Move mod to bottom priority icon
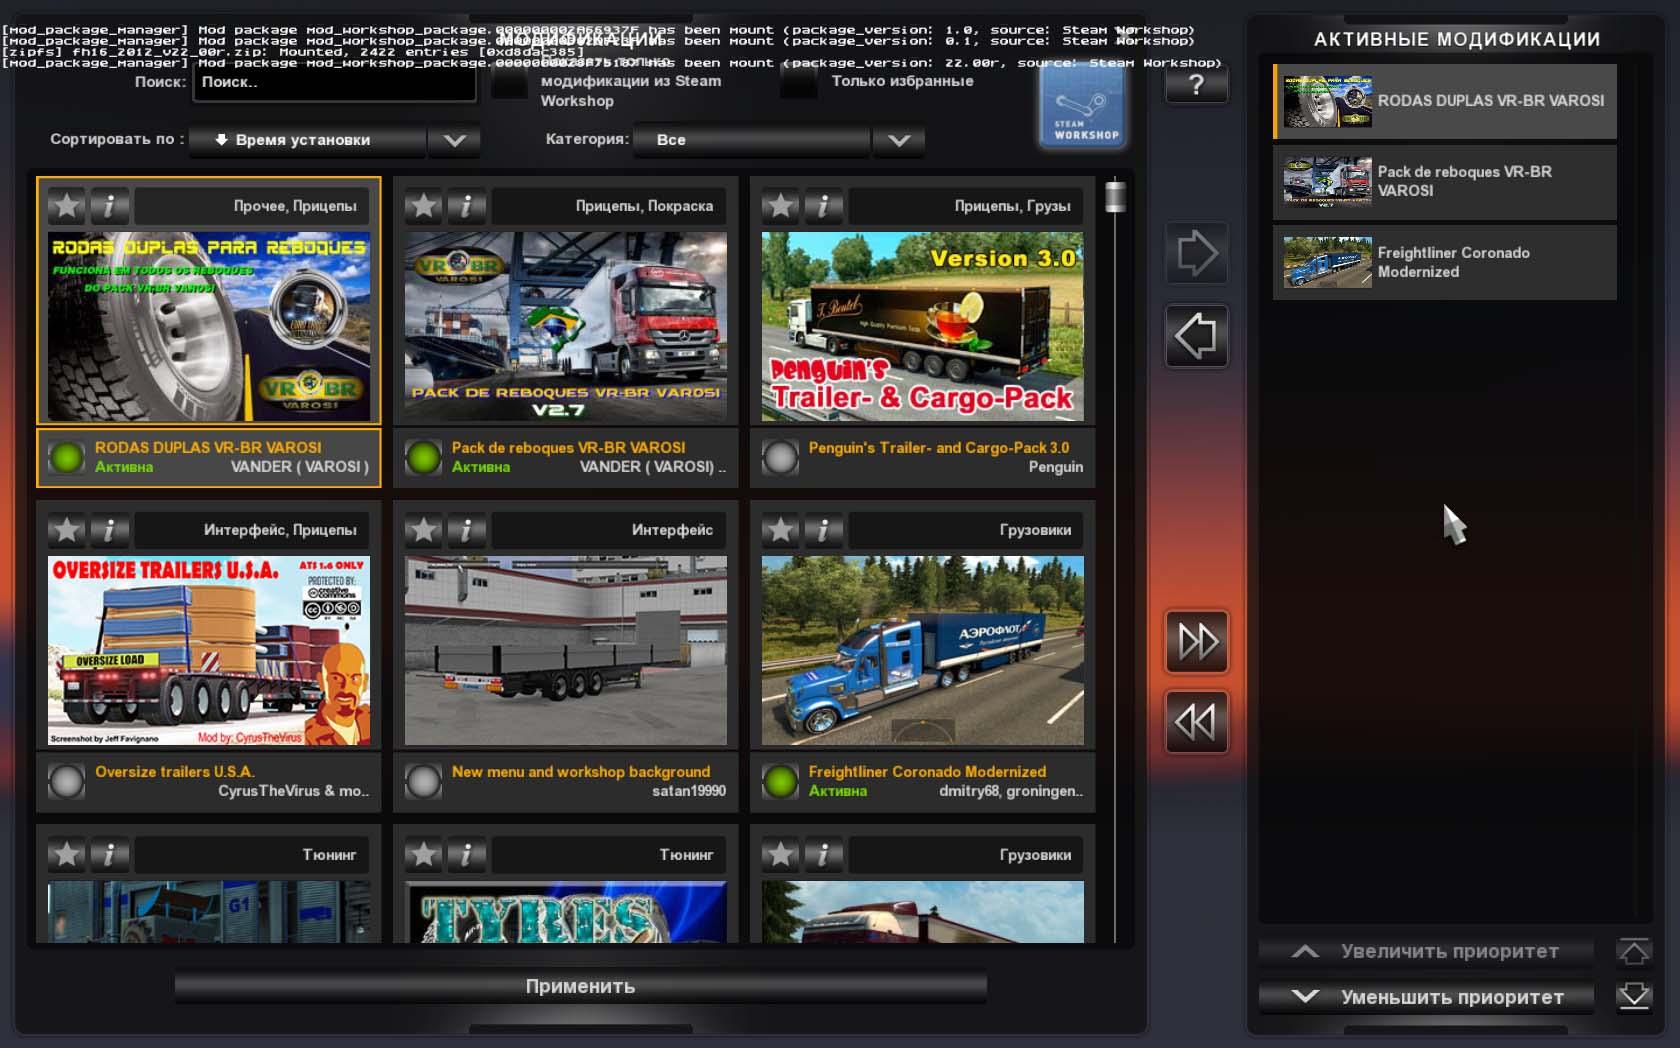 (x=1633, y=996)
